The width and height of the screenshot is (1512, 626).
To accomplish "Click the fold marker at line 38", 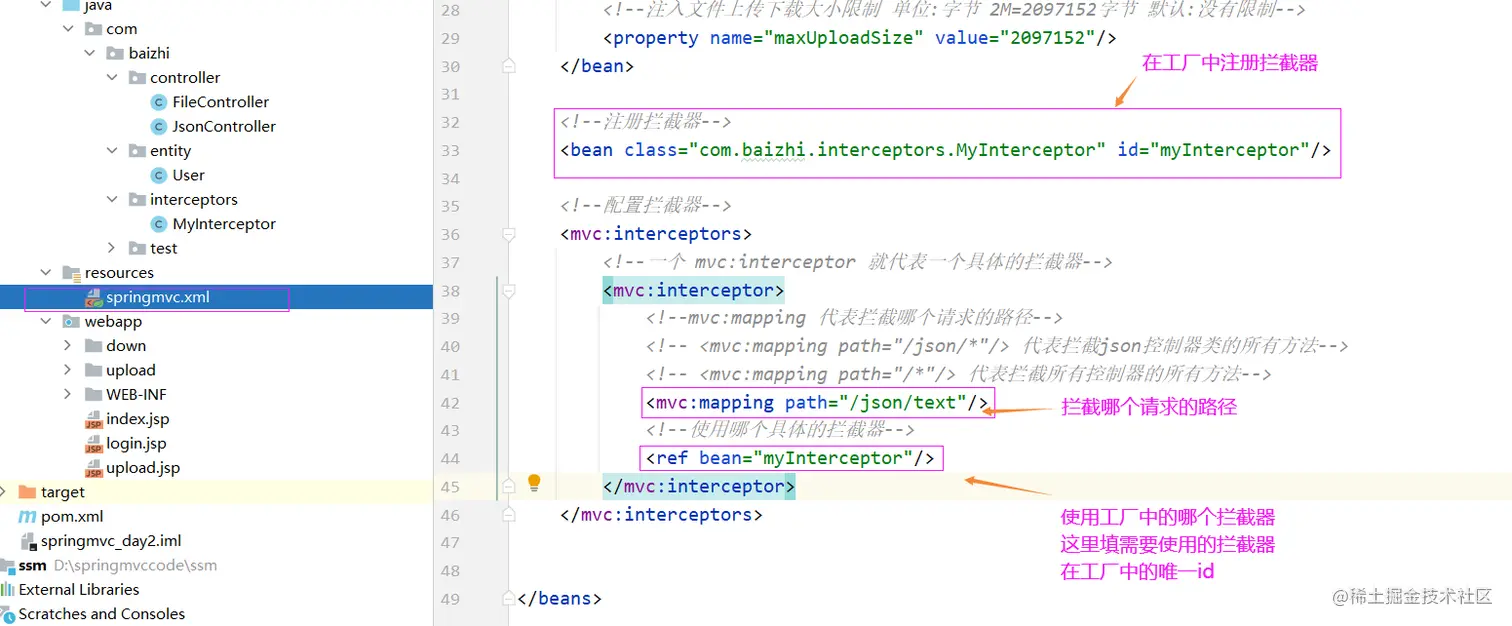I will (509, 291).
